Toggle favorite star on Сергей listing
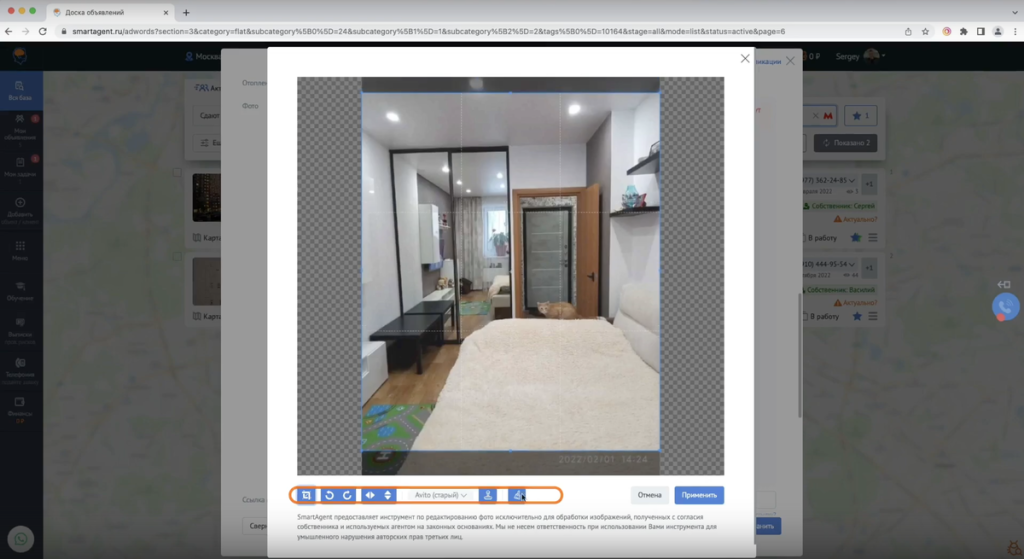 pyautogui.click(x=856, y=238)
